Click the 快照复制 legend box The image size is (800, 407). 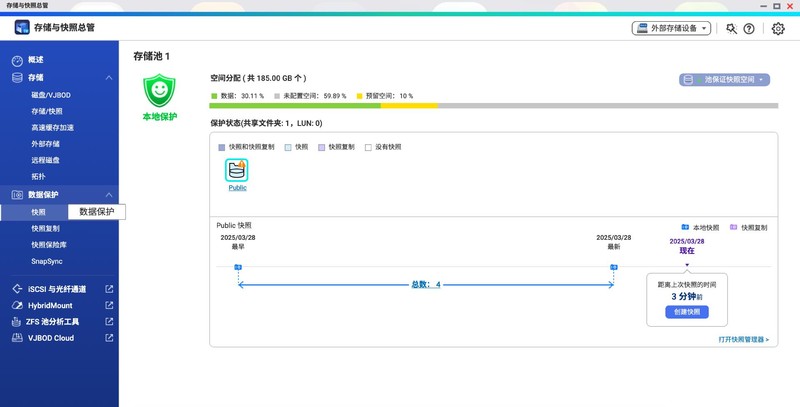[x=321, y=147]
